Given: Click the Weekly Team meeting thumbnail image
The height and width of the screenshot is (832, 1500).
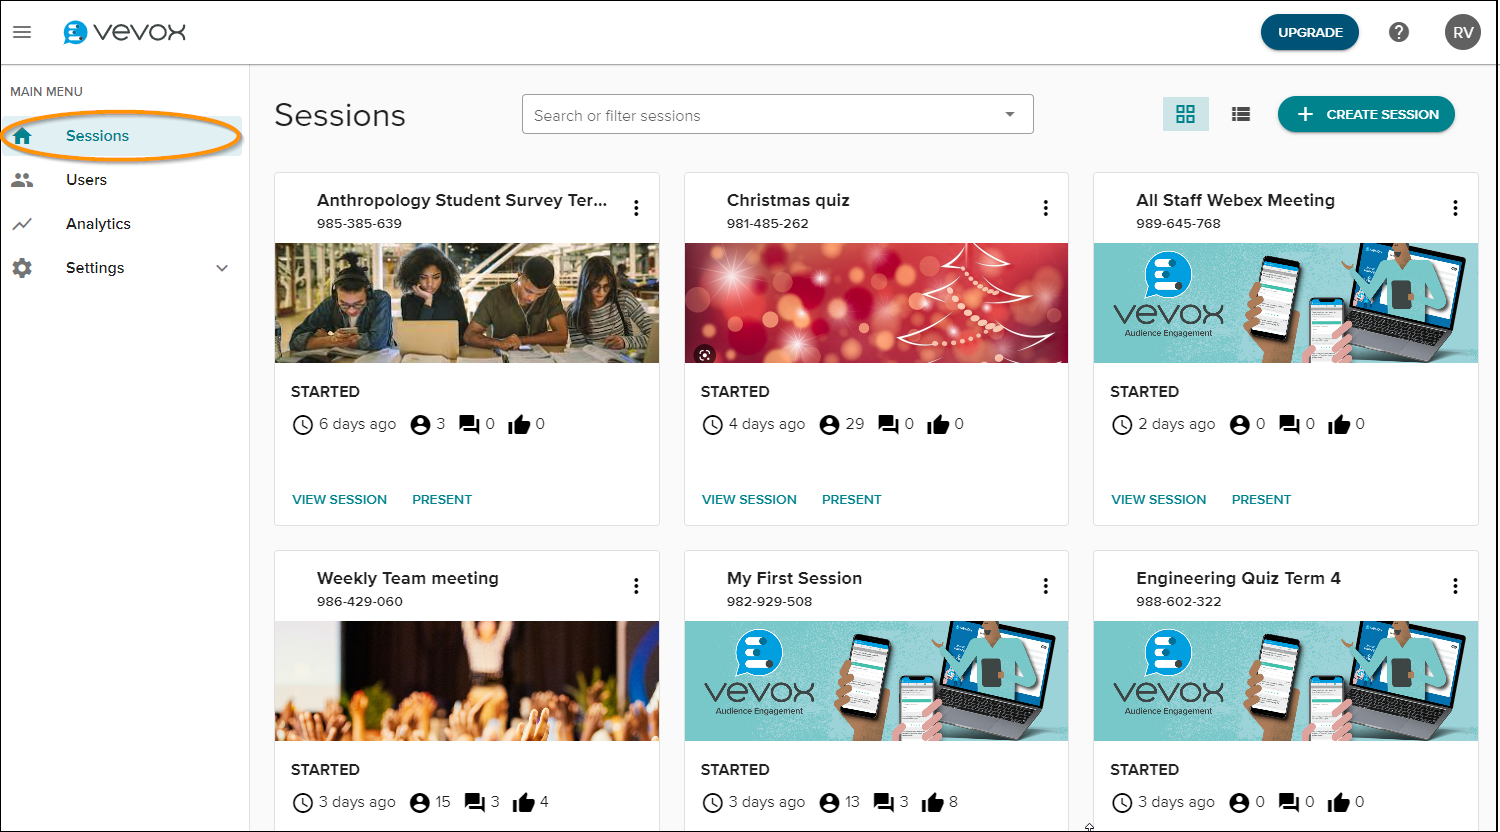Looking at the screenshot, I should click(x=467, y=681).
